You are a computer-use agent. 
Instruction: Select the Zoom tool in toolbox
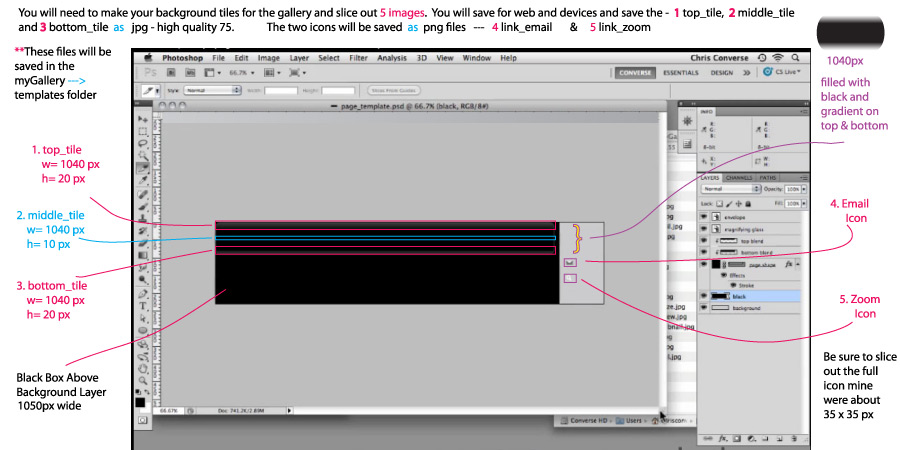coord(142,380)
